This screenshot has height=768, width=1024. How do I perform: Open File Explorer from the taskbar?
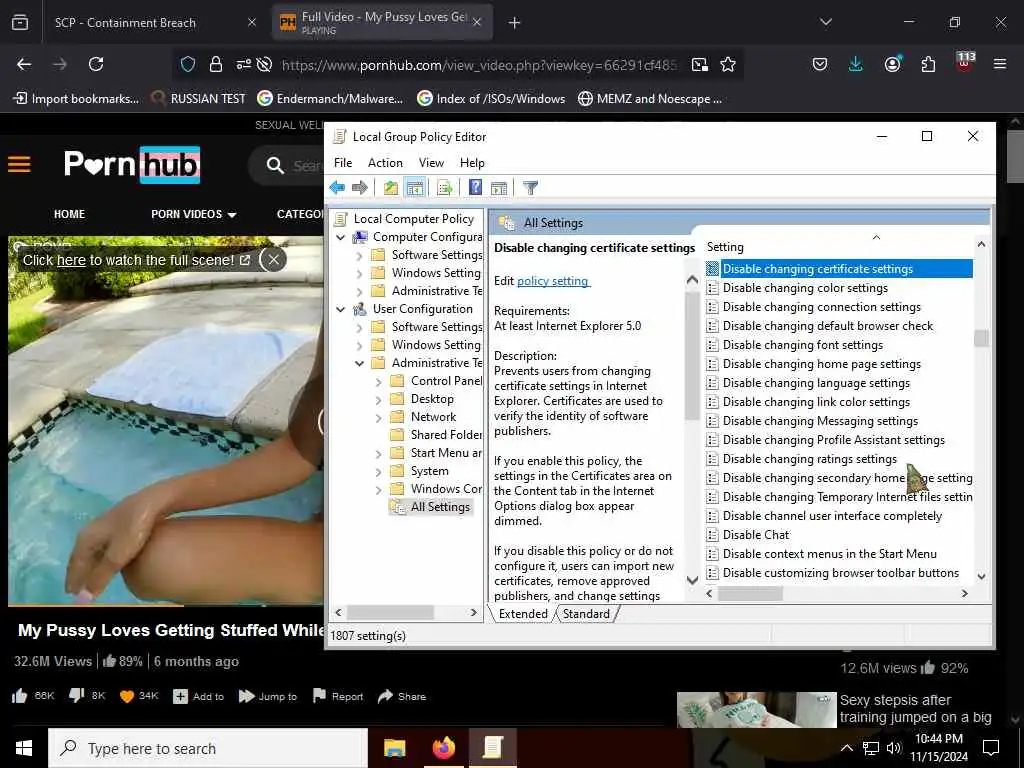394,748
